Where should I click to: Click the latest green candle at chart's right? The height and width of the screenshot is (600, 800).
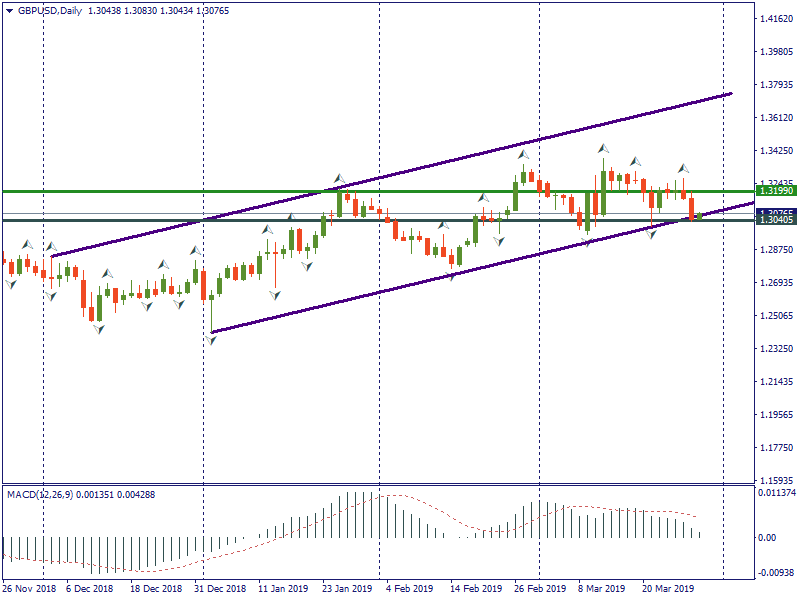700,216
